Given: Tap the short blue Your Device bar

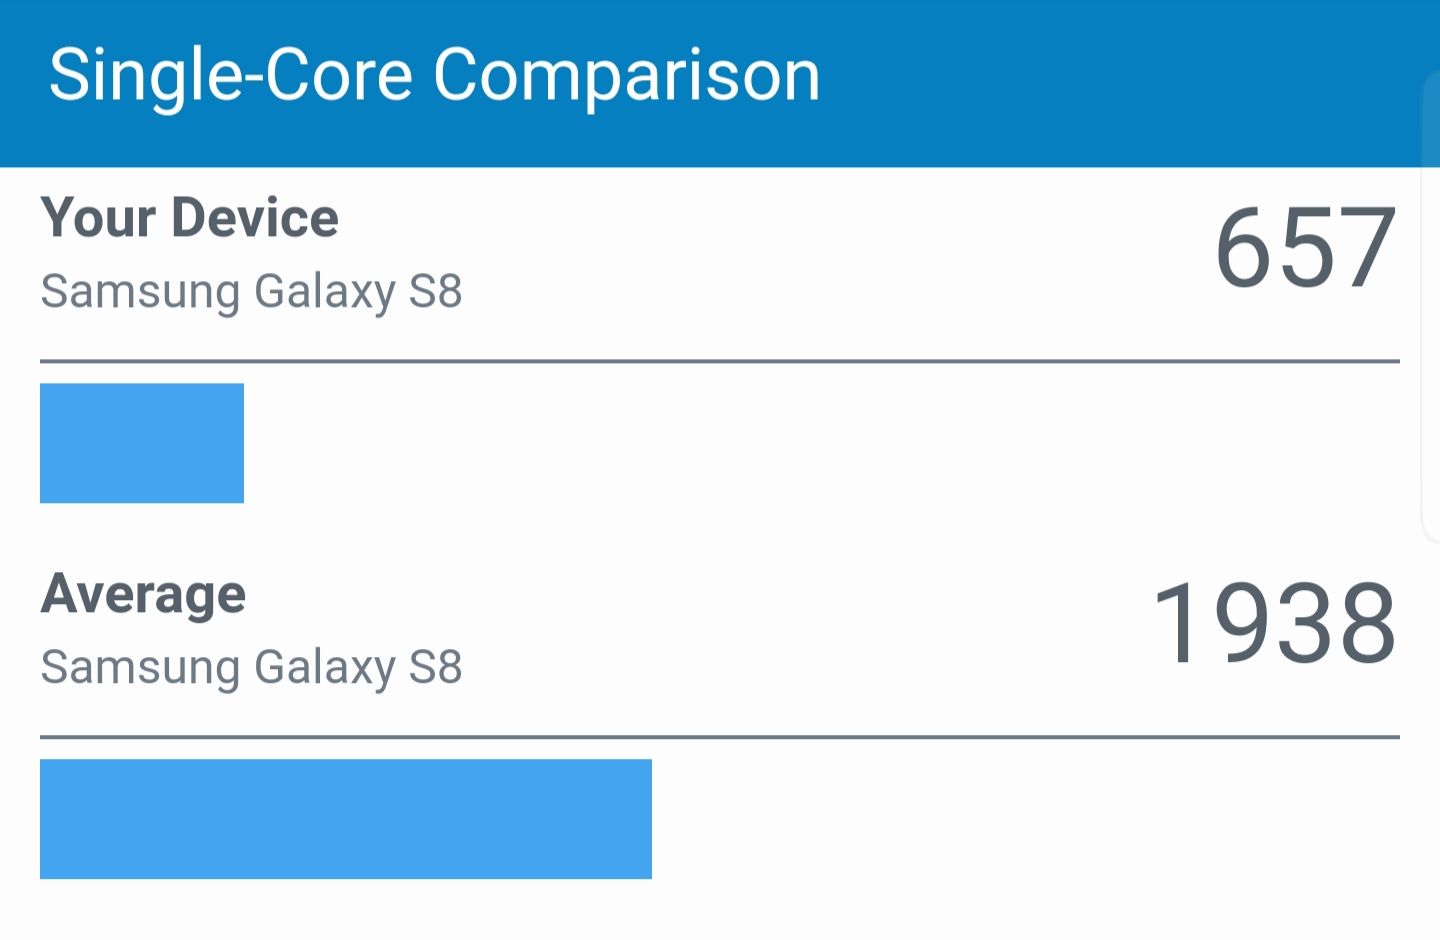Looking at the screenshot, I should coord(142,443).
